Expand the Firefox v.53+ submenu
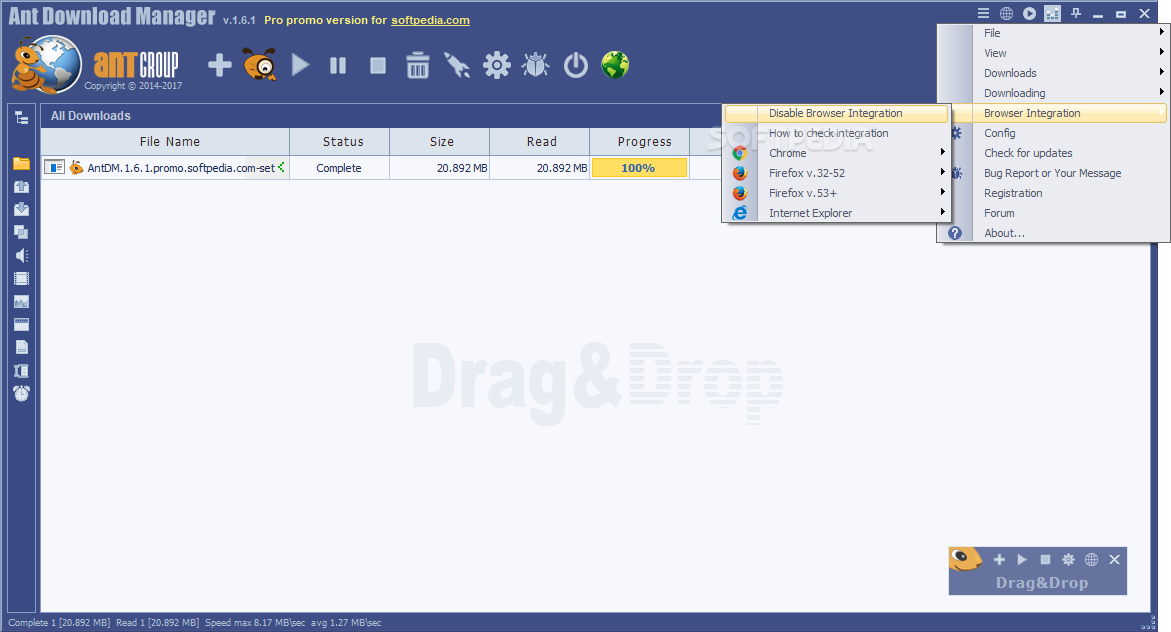The image size is (1171, 632). pos(836,193)
